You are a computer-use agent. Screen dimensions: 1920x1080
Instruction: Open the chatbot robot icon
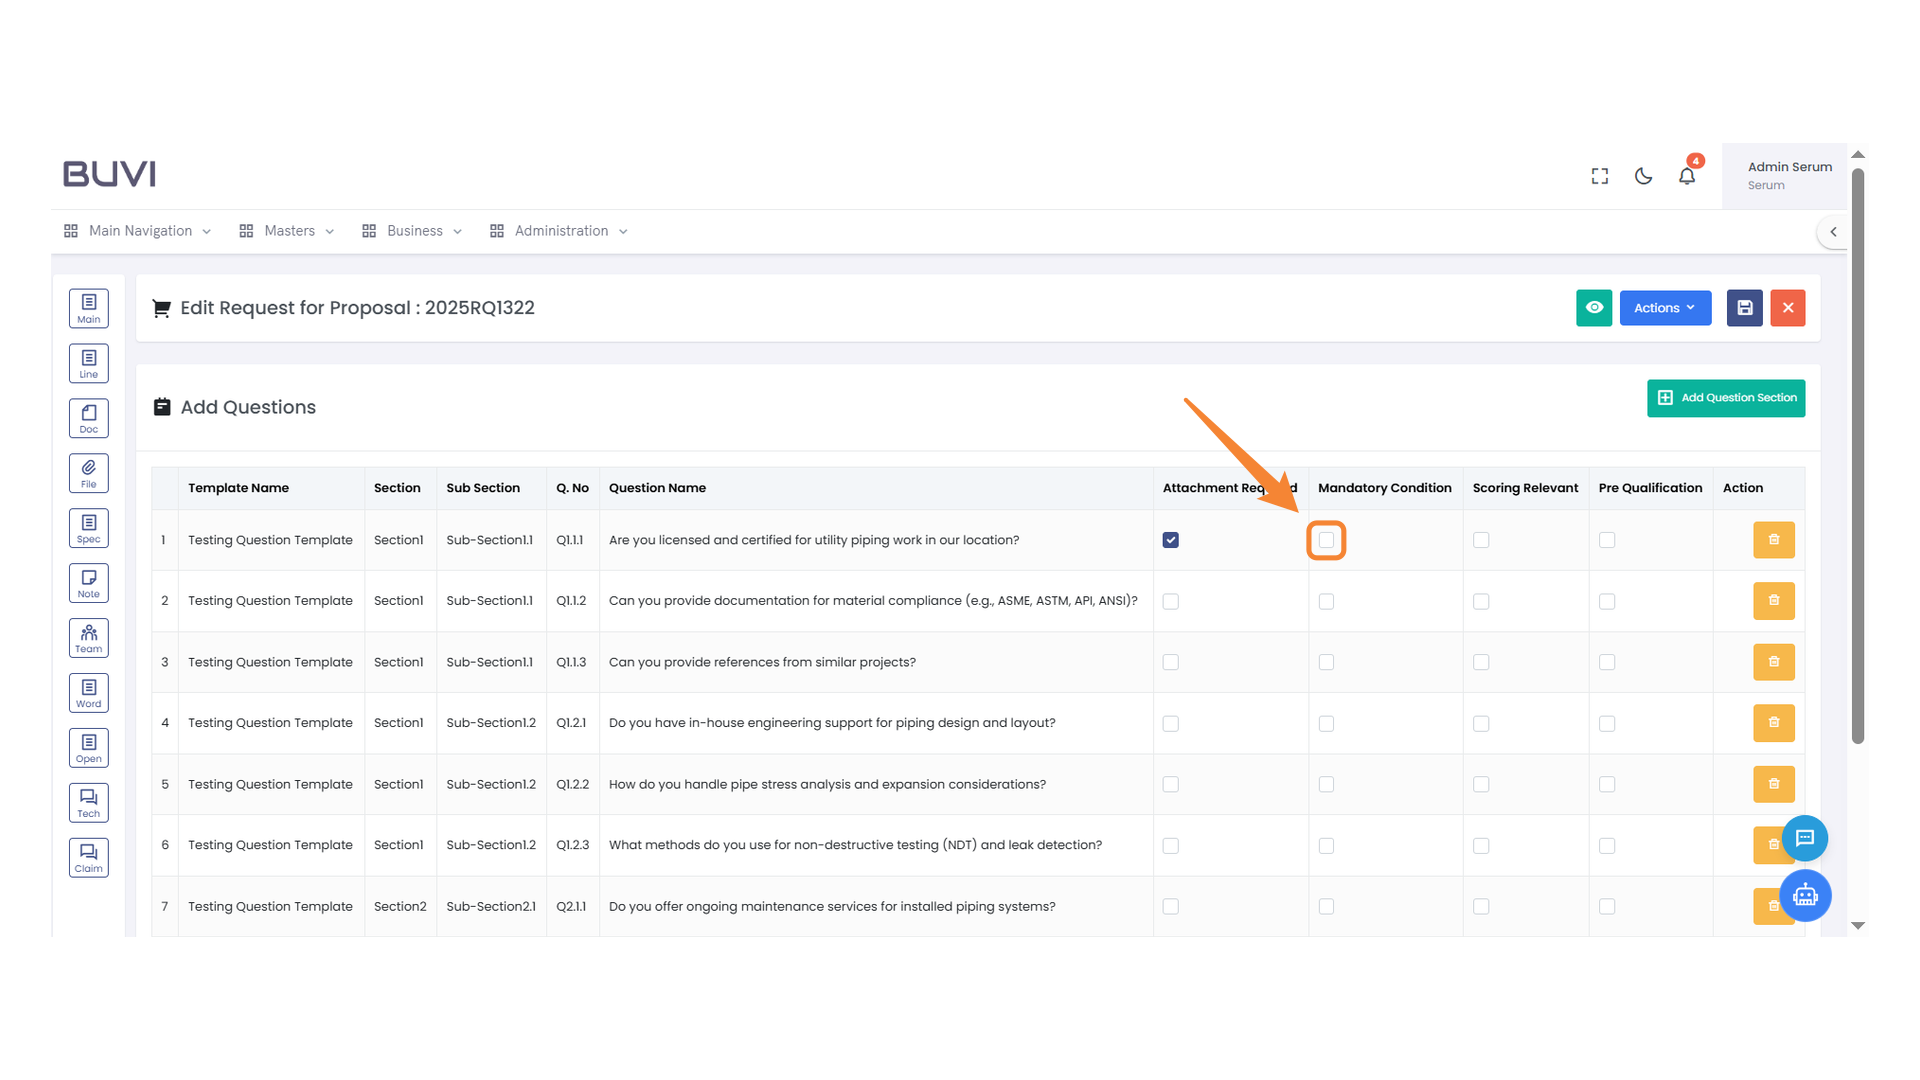[1805, 895]
